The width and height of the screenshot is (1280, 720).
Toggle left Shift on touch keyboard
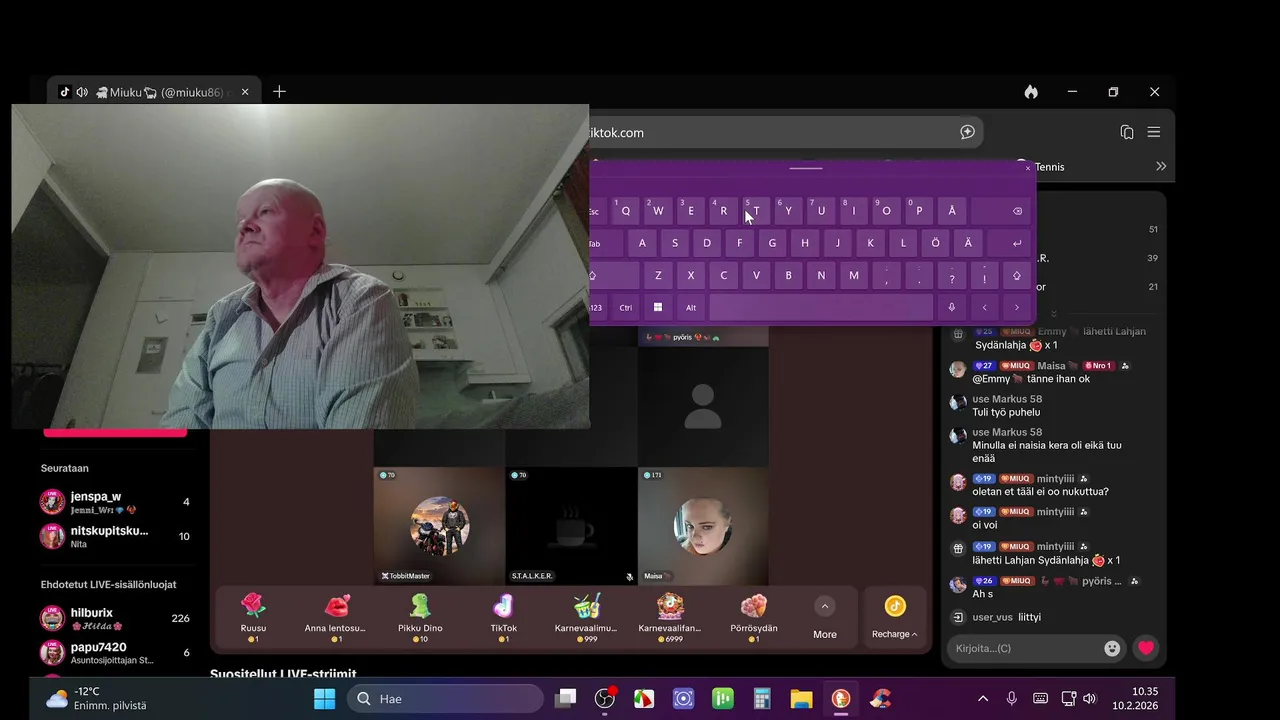point(614,275)
